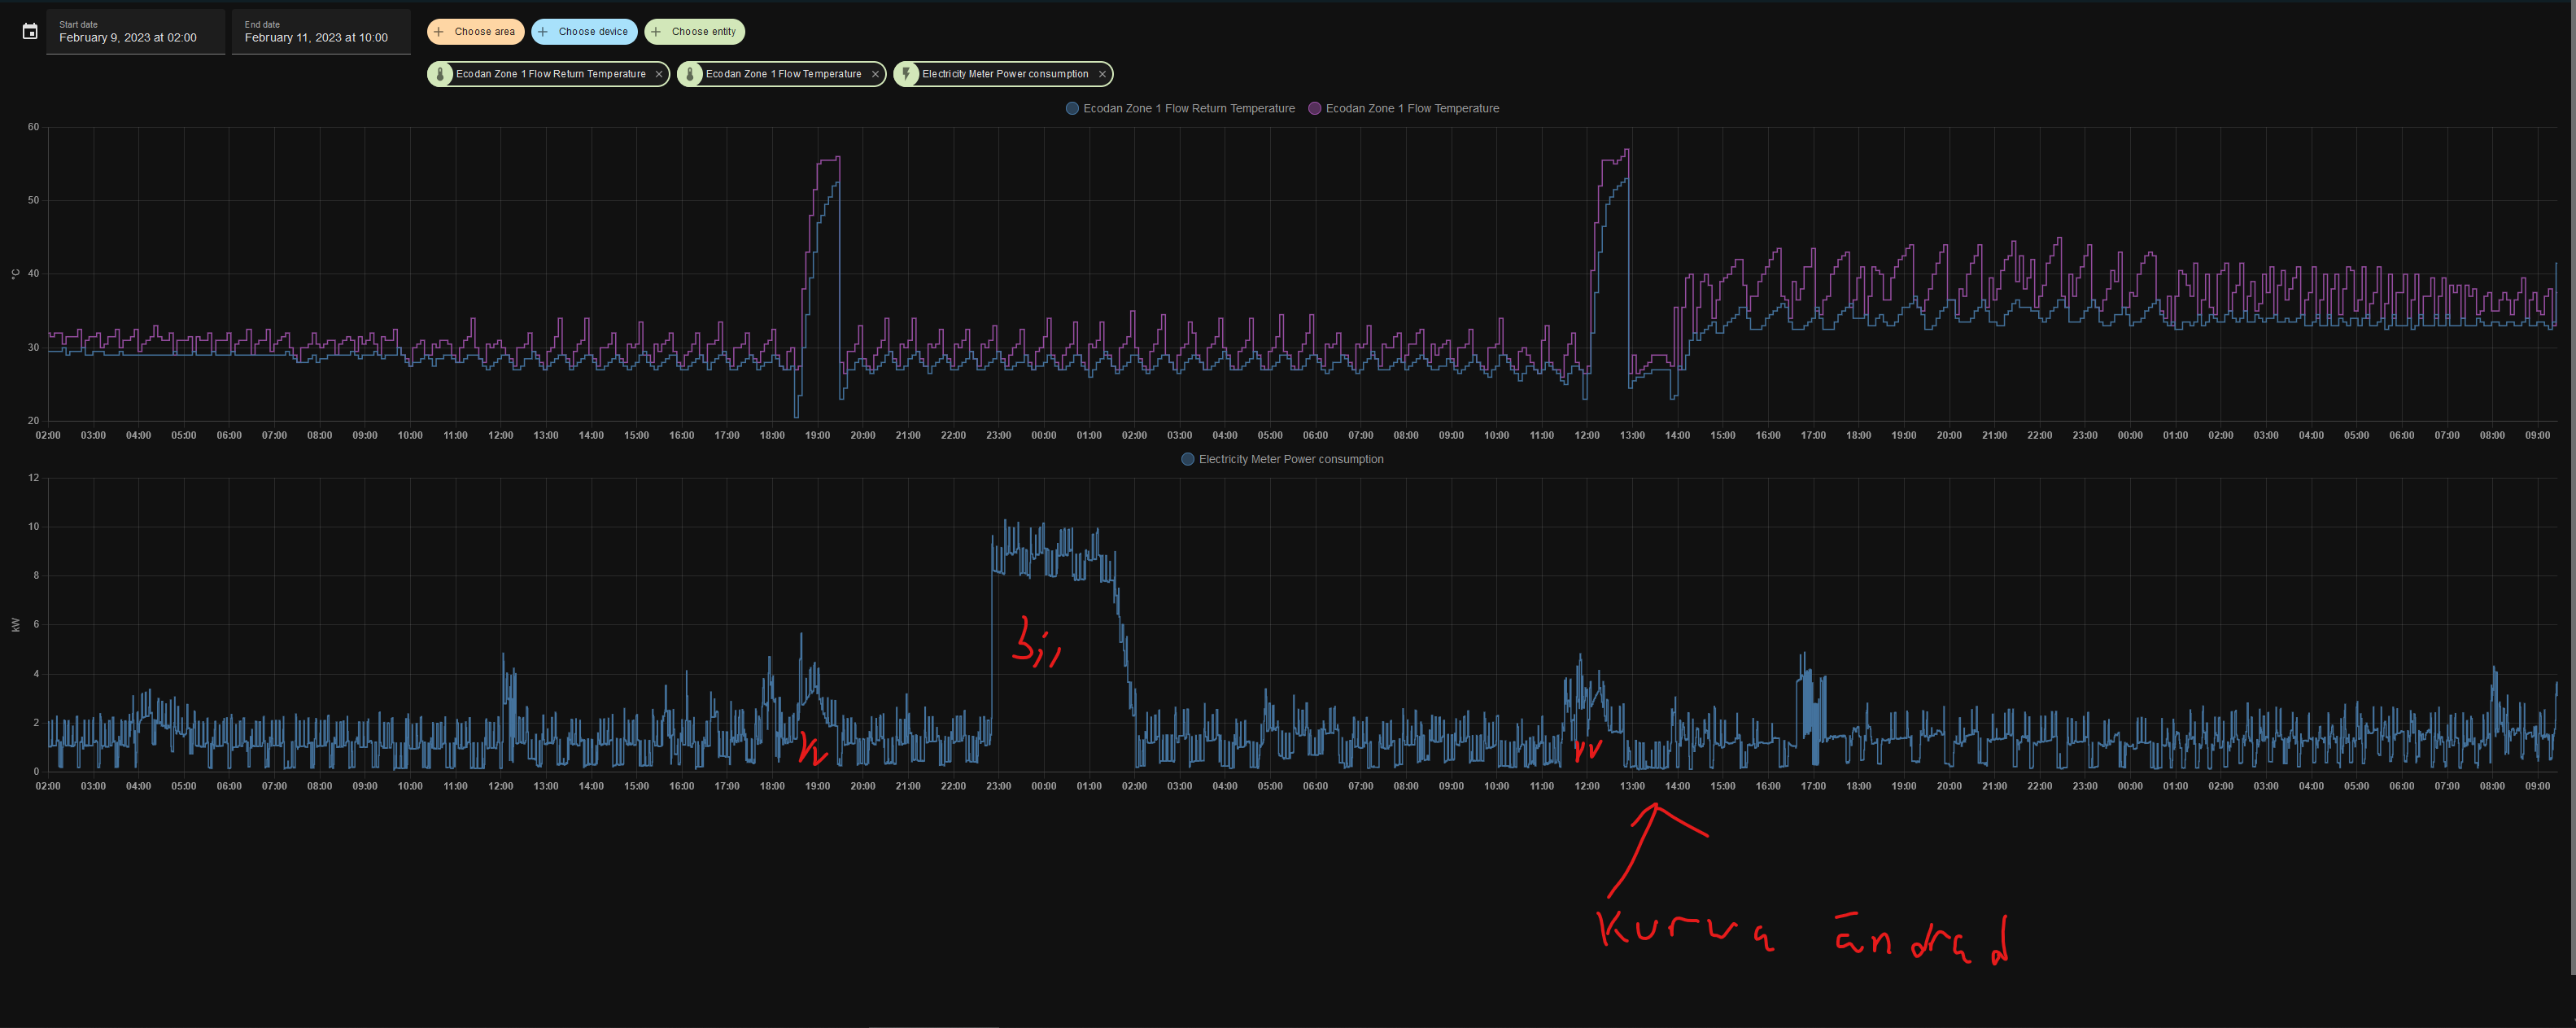
Task: Click plus icon on Choose device
Action: [x=543, y=32]
